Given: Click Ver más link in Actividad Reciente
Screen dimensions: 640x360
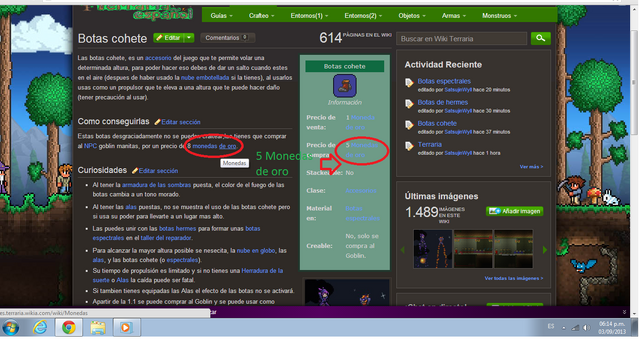Looking at the screenshot, I should tap(531, 167).
